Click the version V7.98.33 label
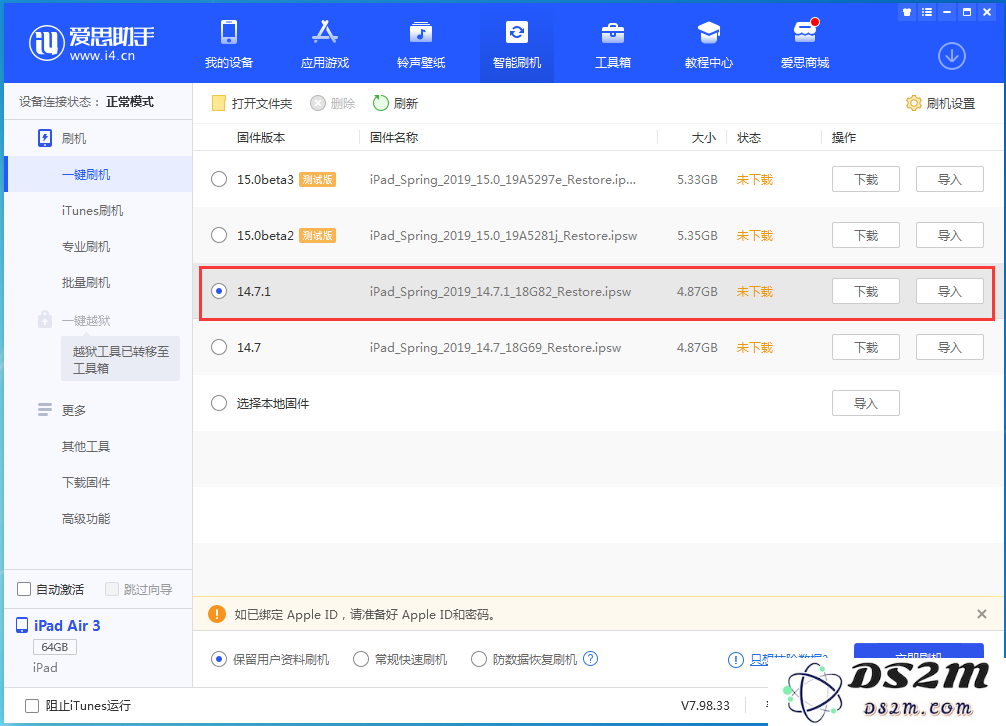Viewport: 1006px width, 726px height. pyautogui.click(x=705, y=705)
